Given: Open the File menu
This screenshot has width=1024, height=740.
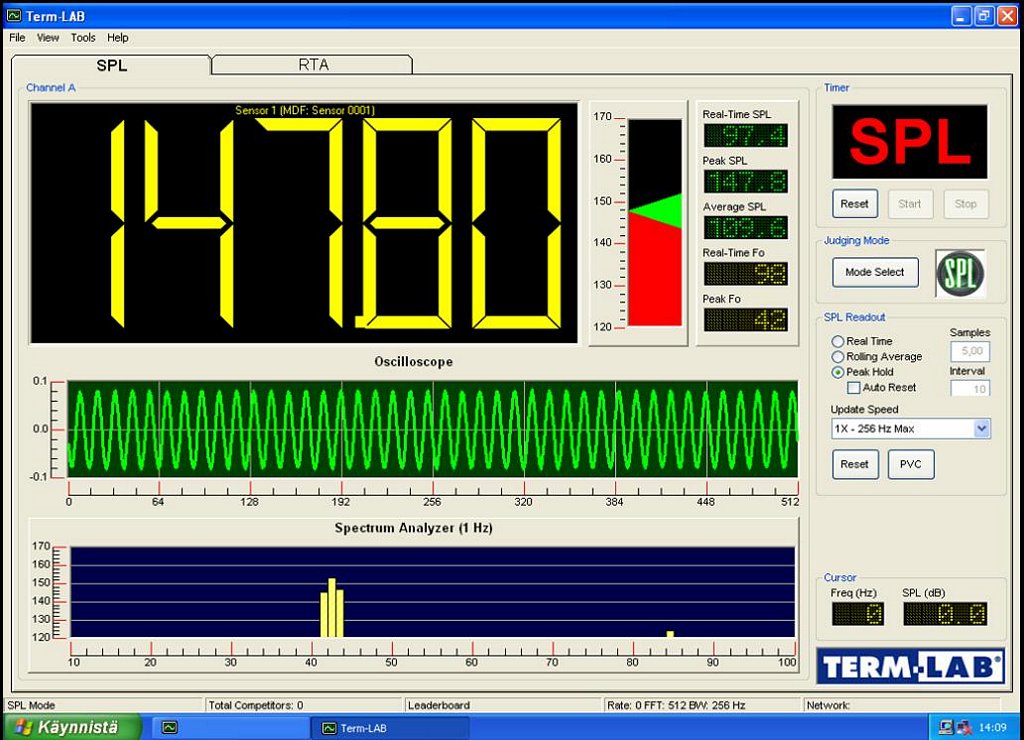Looking at the screenshot, I should pos(17,38).
